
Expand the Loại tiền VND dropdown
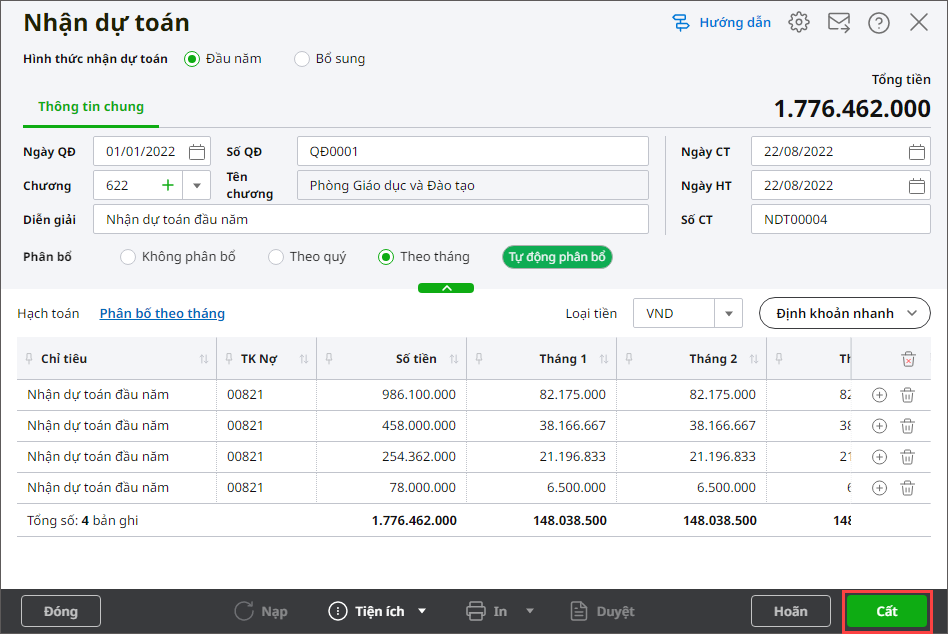[728, 313]
